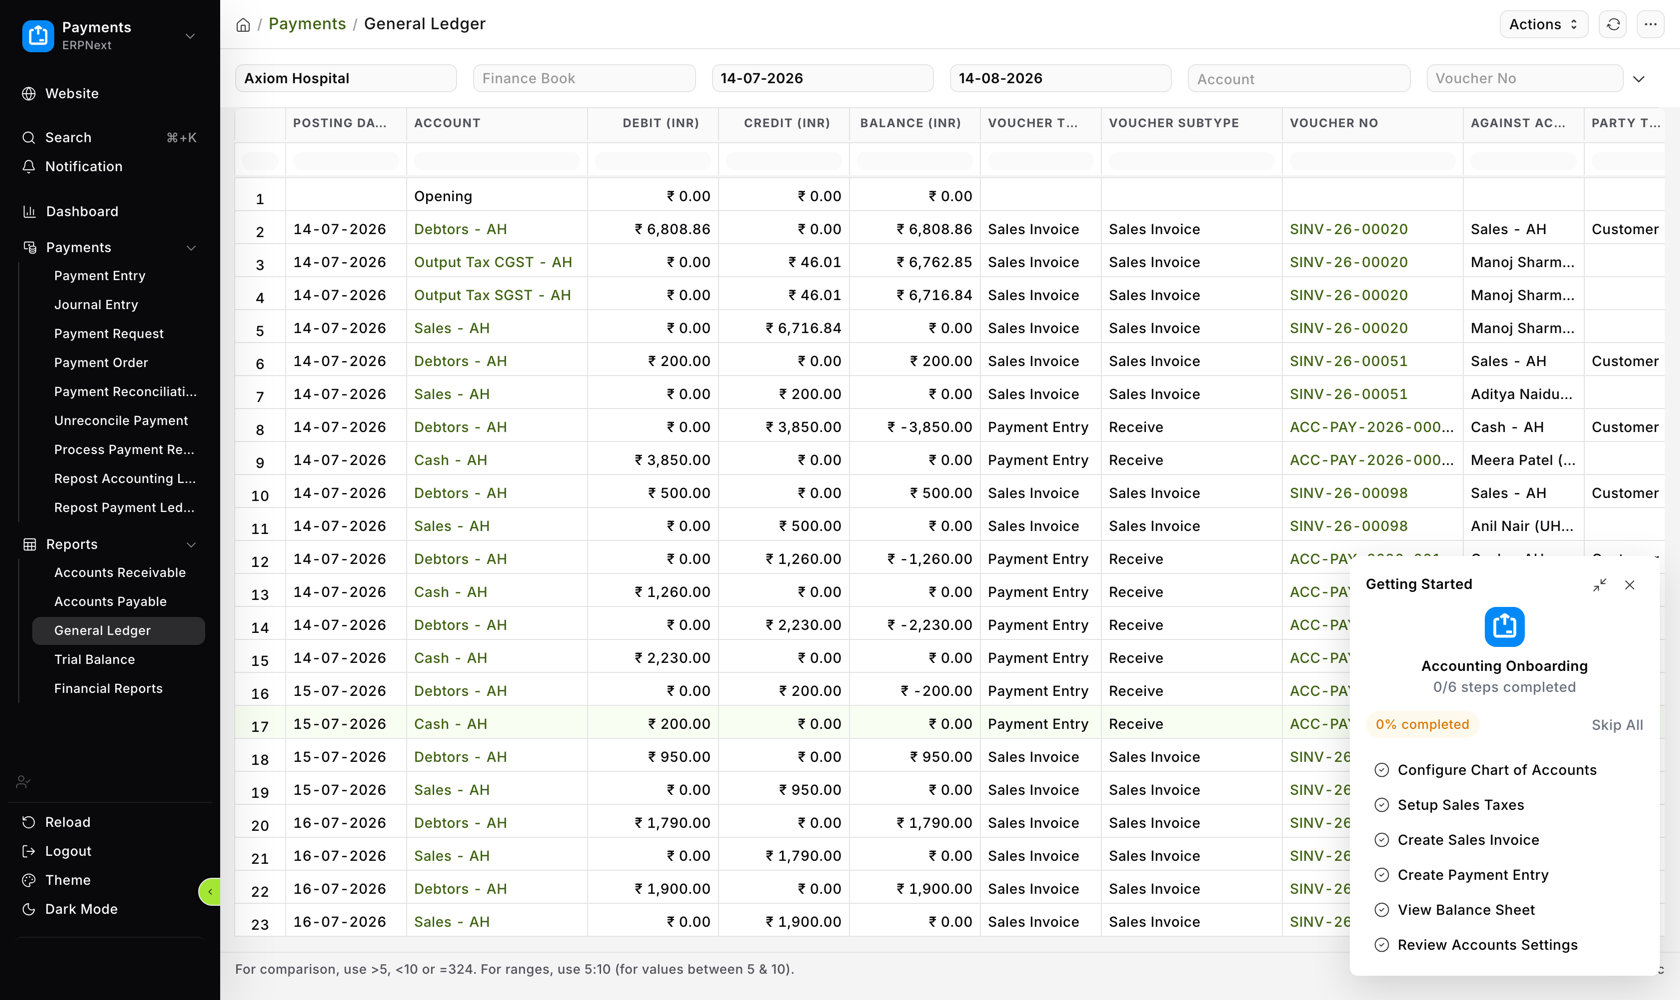Click the Finance Book filter field
The width and height of the screenshot is (1680, 1000).
pyautogui.click(x=584, y=78)
